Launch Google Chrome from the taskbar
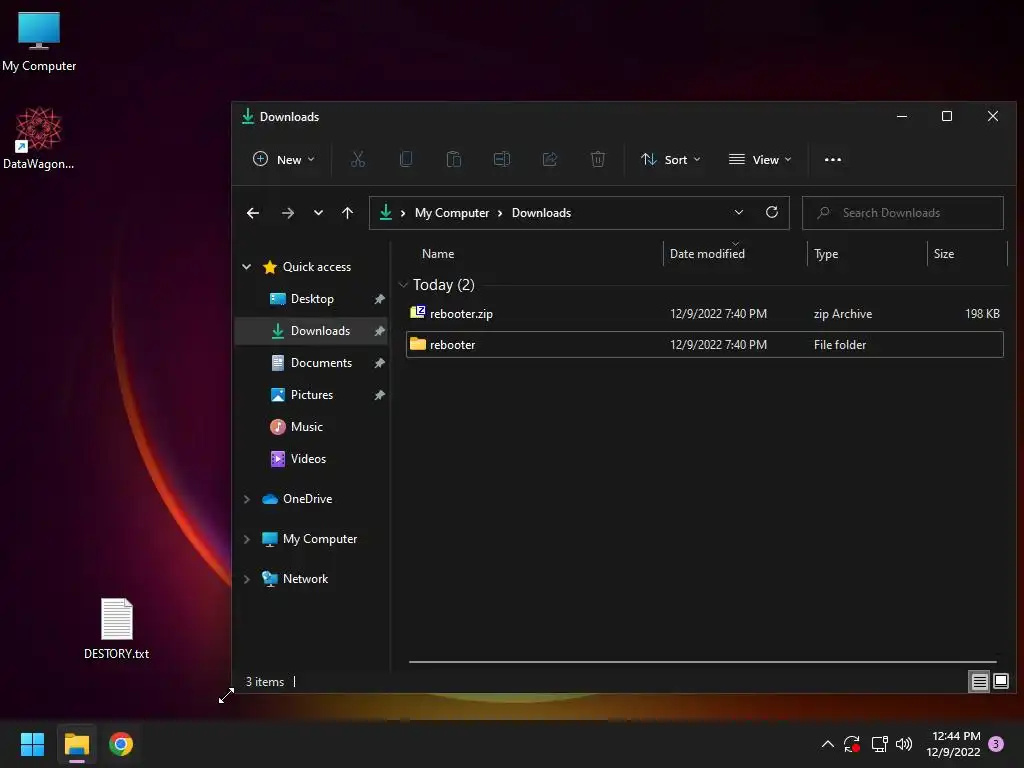 [x=121, y=744]
